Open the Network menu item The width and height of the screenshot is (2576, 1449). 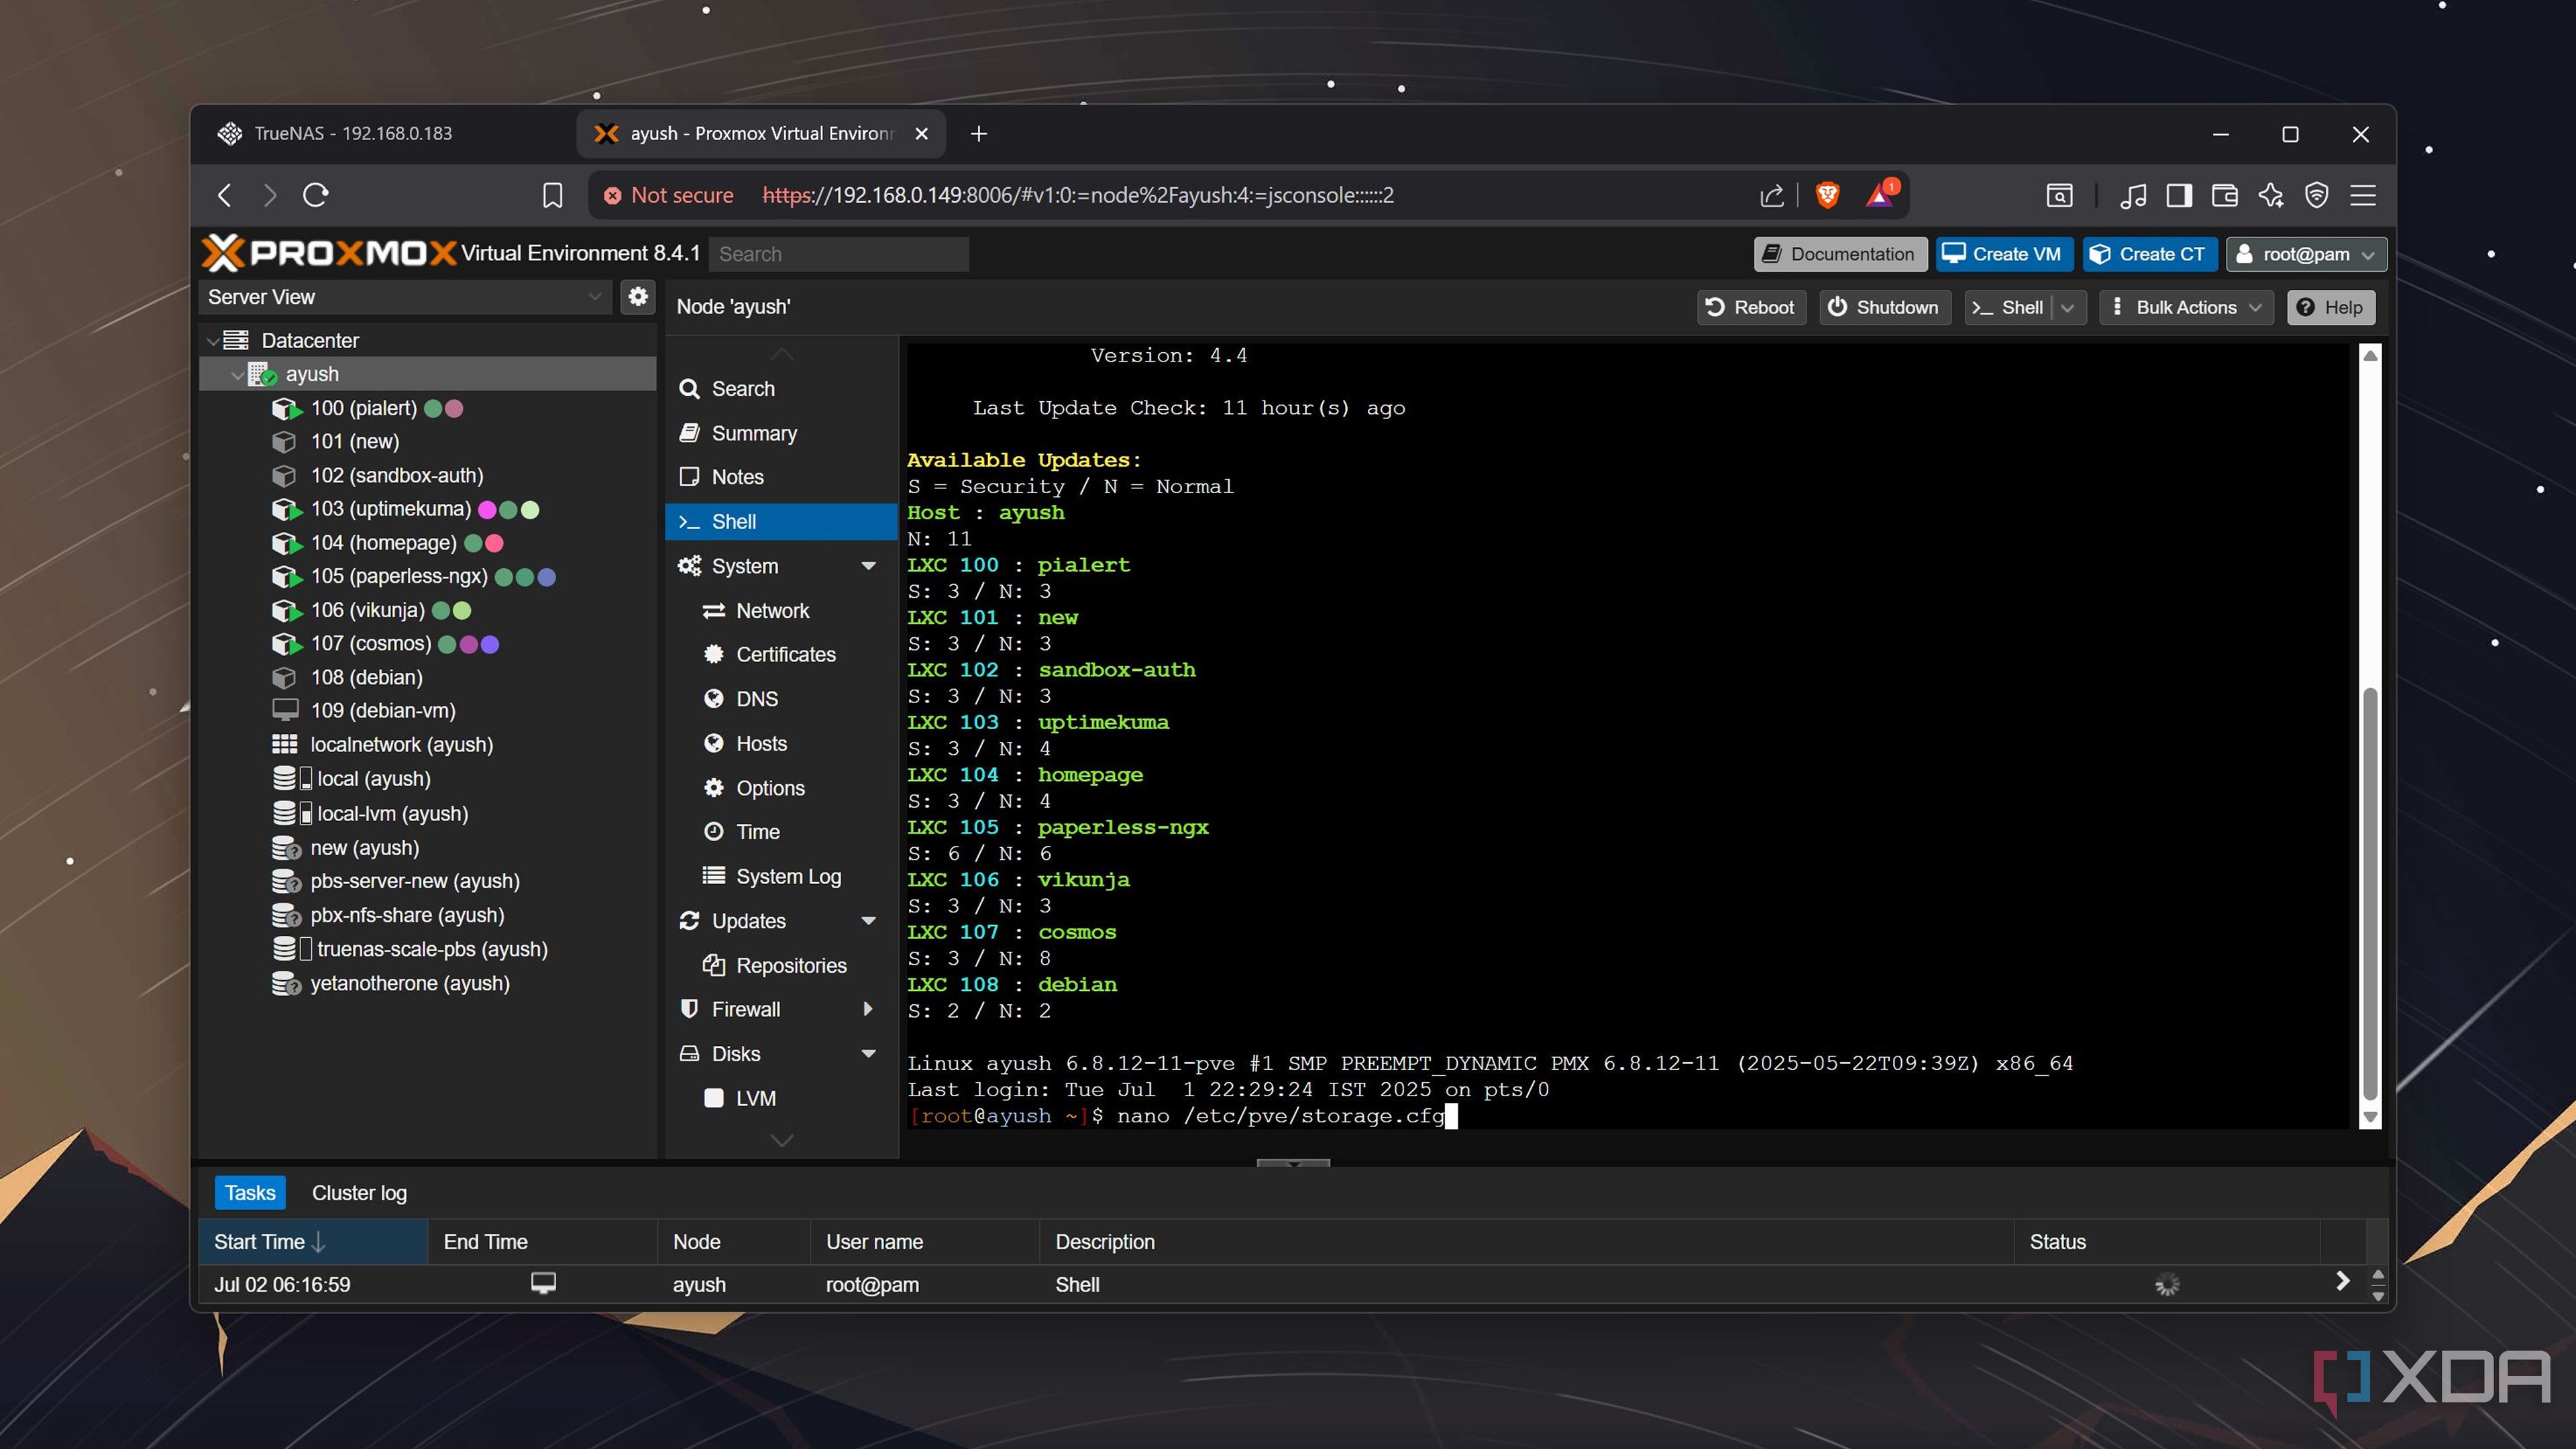[781, 610]
